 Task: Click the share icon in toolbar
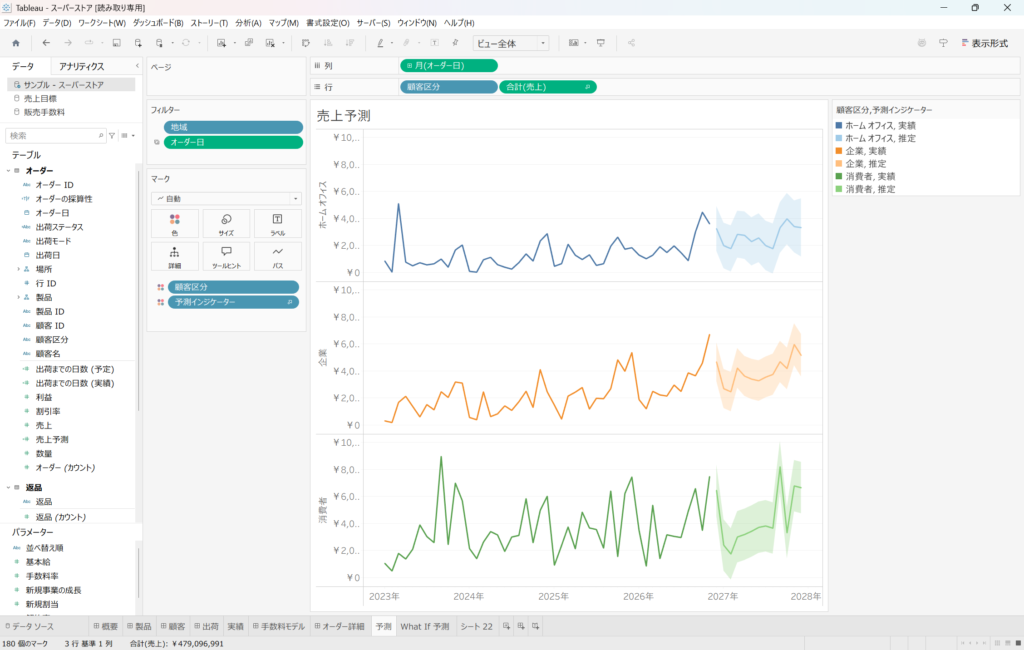[x=631, y=43]
